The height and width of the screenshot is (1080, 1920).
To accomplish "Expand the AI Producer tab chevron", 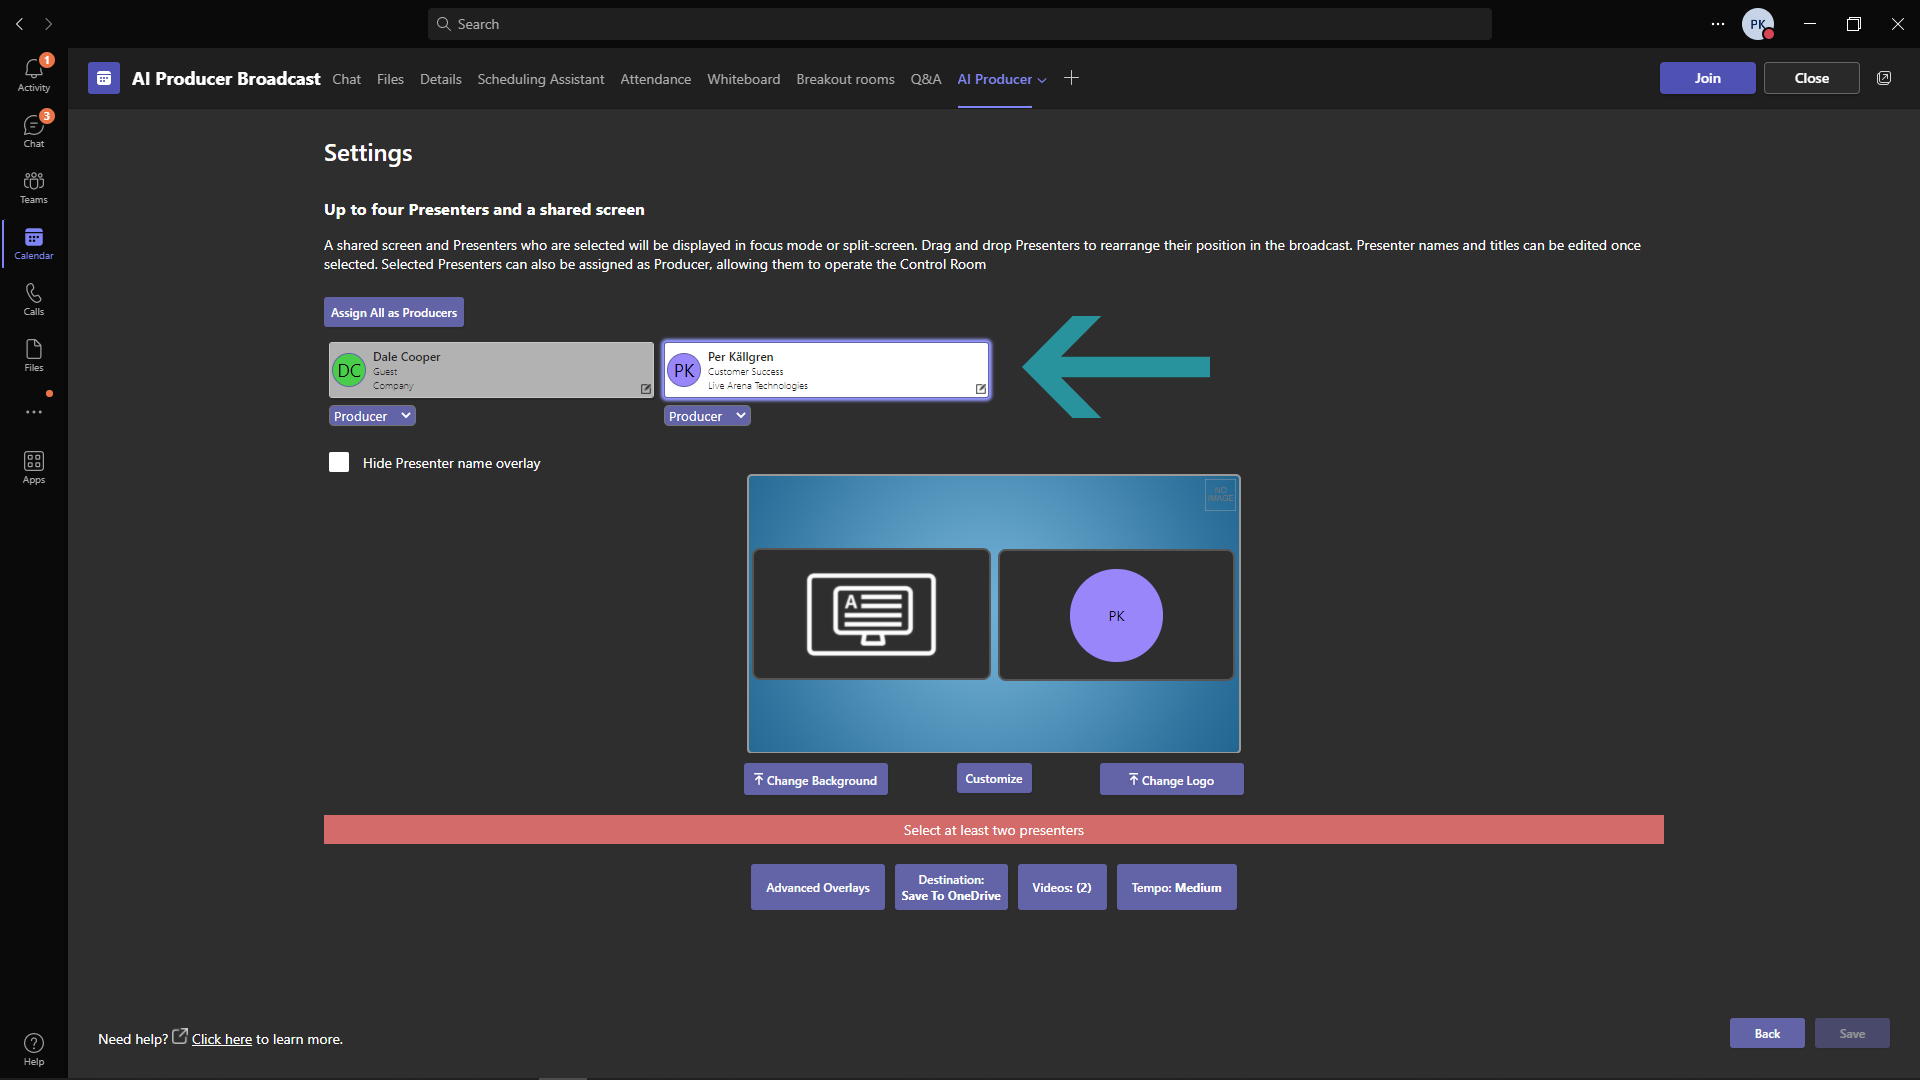I will pos(1042,80).
